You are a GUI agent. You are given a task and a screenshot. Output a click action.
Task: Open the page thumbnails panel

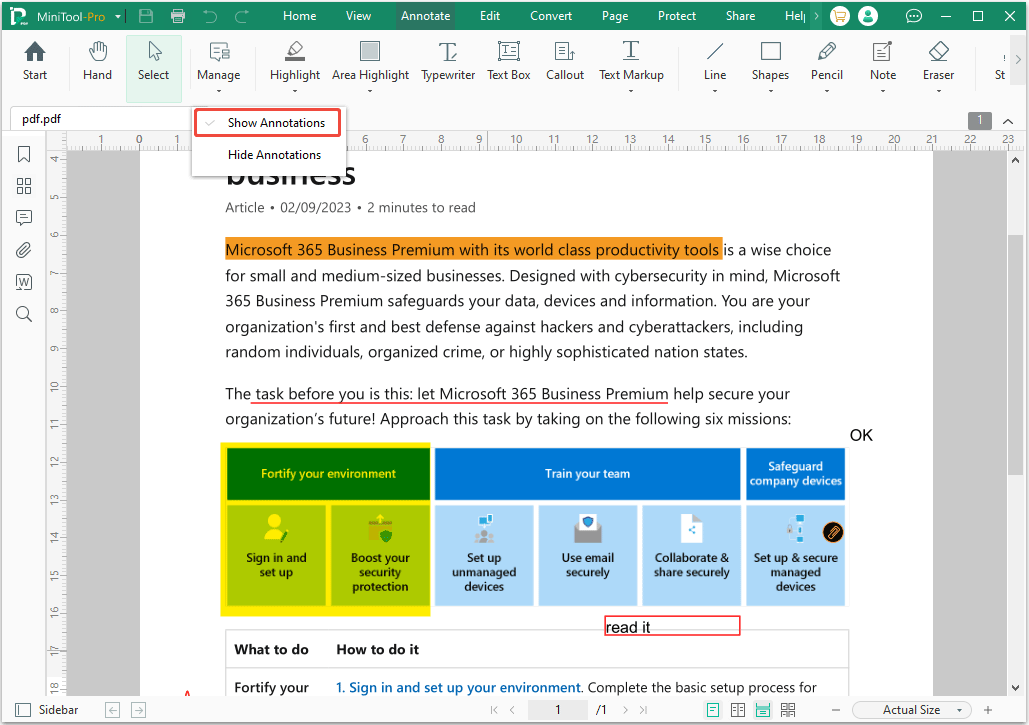(x=23, y=186)
